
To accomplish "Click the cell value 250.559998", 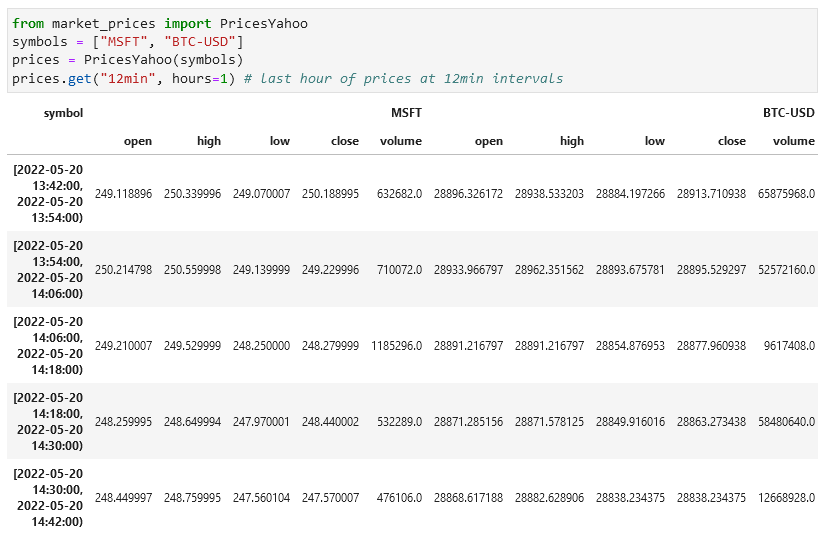I will coord(193,270).
